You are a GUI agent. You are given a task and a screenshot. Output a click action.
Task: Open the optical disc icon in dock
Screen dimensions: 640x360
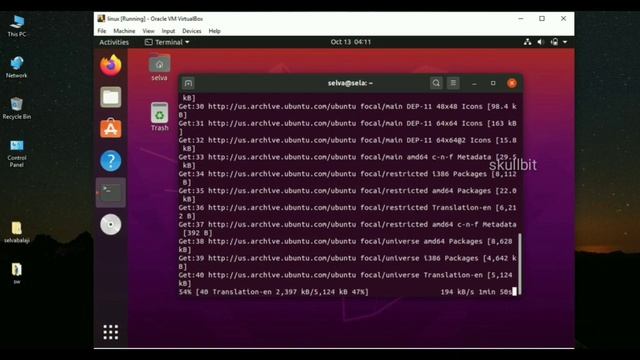pos(111,224)
